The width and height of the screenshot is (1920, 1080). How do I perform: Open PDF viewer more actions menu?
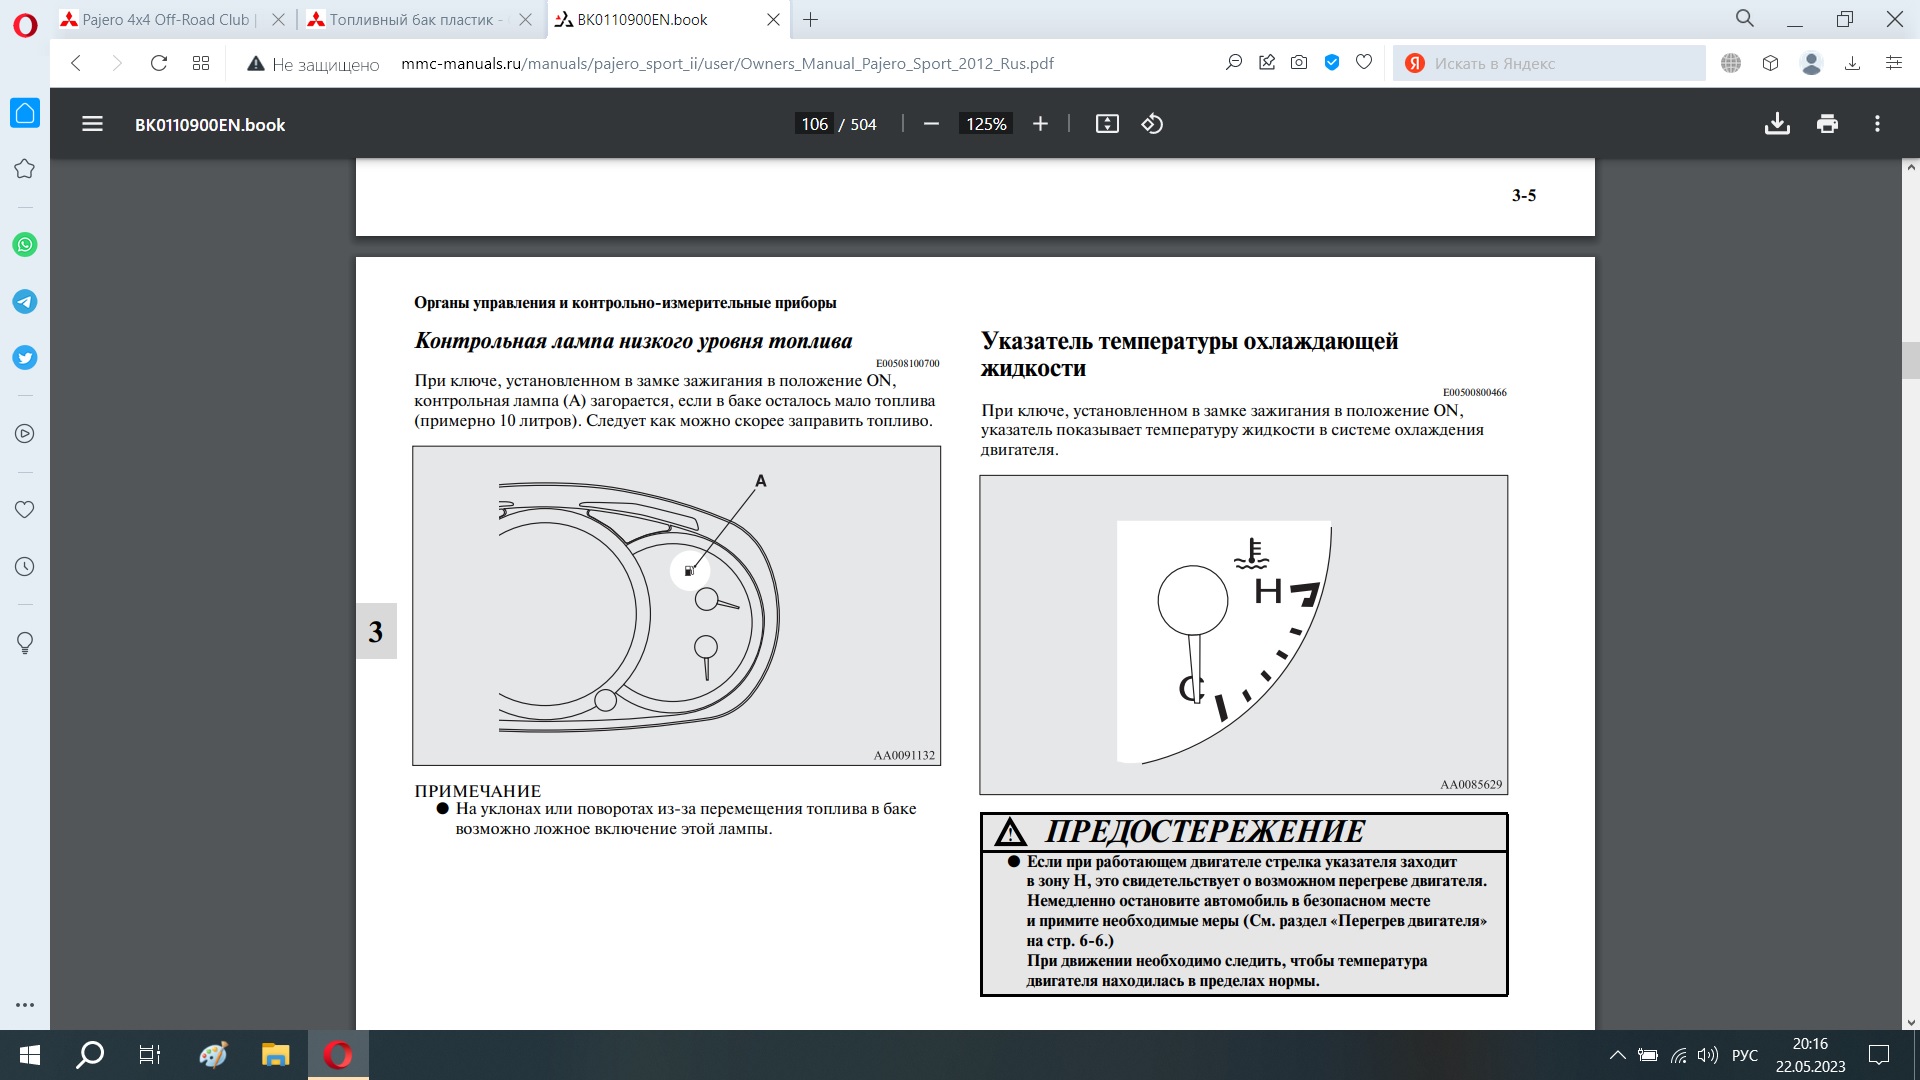[1877, 124]
